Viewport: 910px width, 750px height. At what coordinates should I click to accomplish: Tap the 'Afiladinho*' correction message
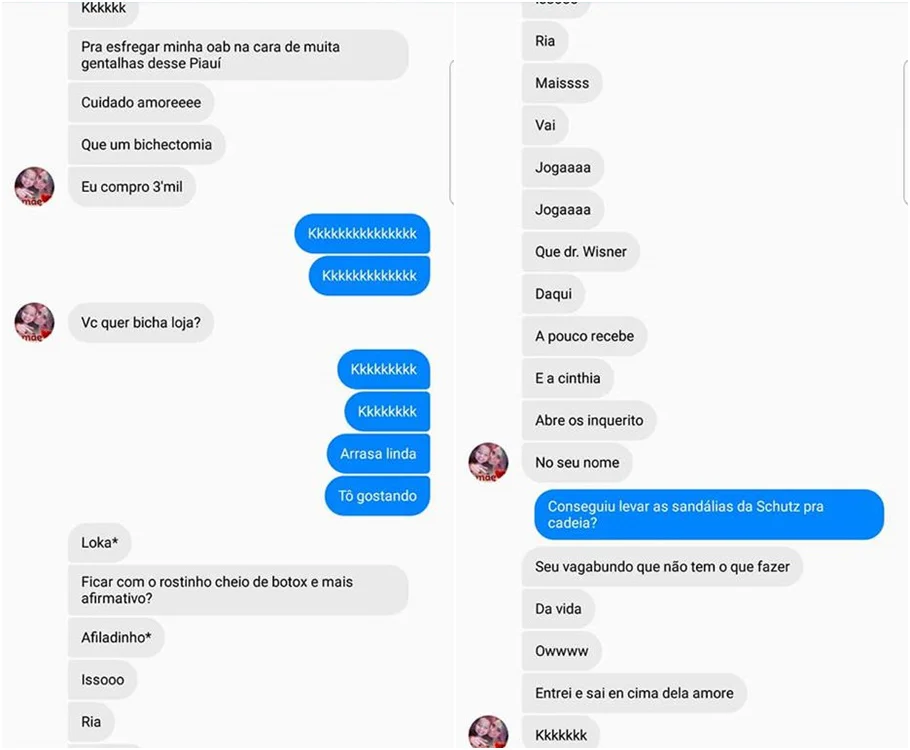pyautogui.click(x=116, y=637)
